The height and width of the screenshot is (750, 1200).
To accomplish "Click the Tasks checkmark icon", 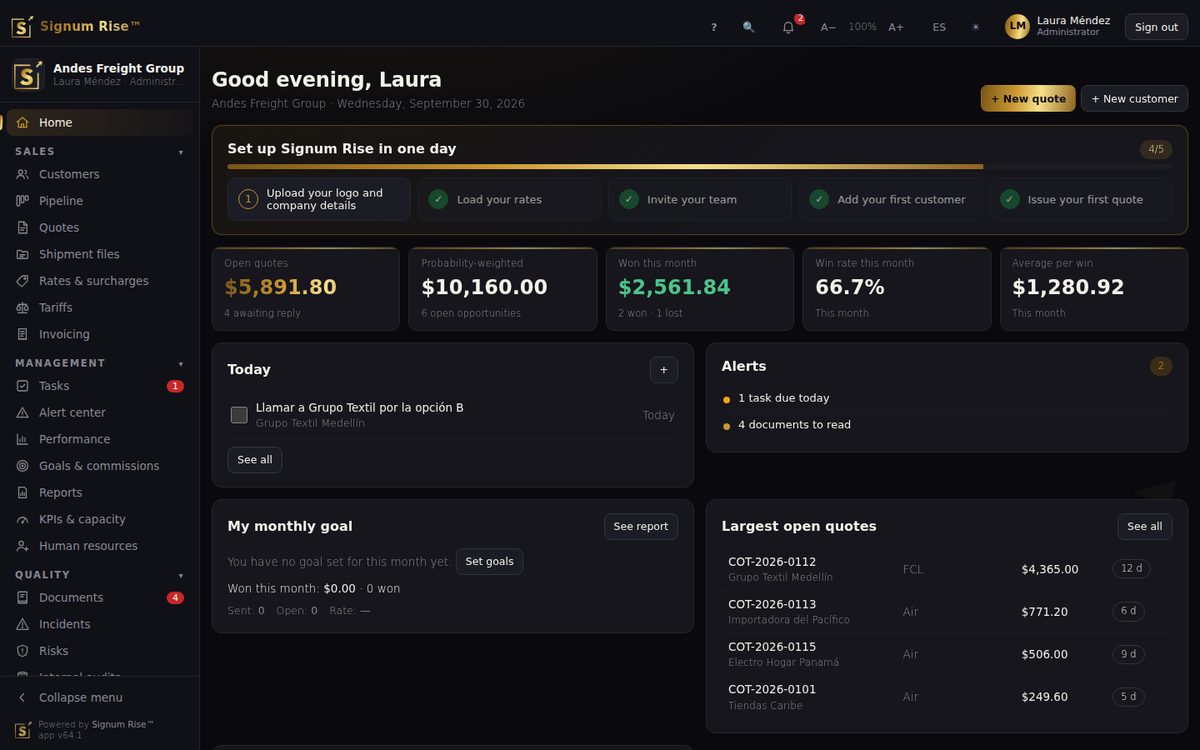I will pyautogui.click(x=22, y=386).
